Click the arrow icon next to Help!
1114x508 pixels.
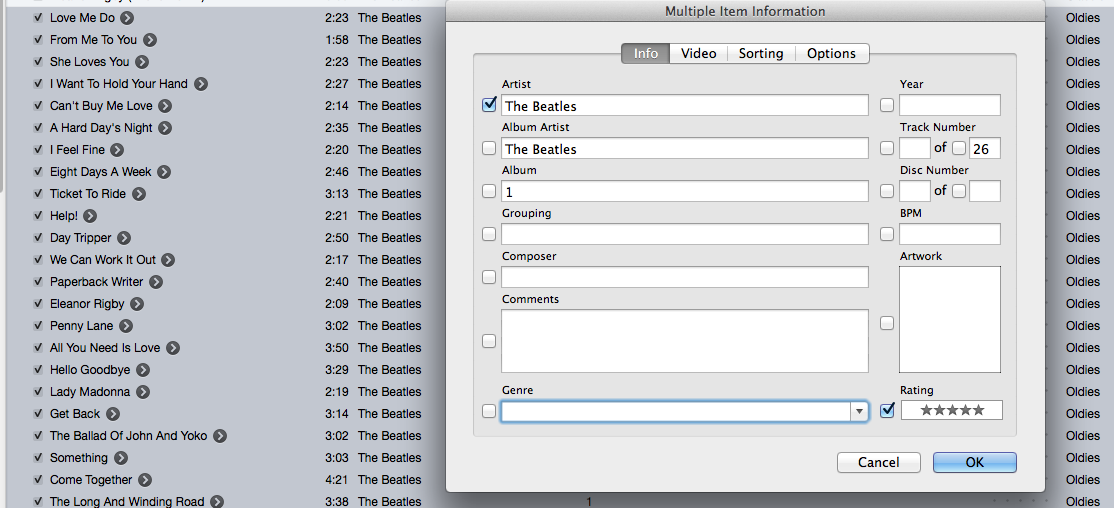90,216
